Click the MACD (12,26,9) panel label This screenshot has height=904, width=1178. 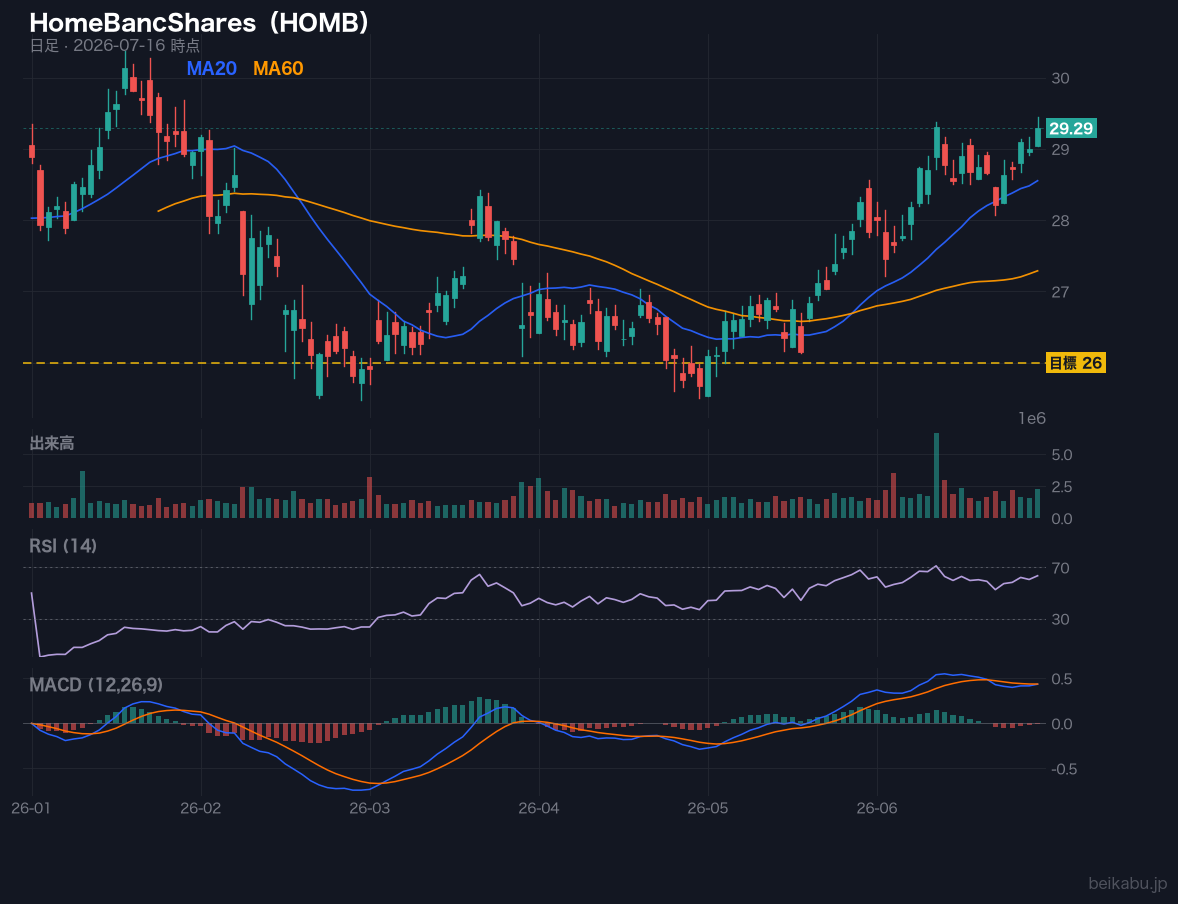coord(95,685)
